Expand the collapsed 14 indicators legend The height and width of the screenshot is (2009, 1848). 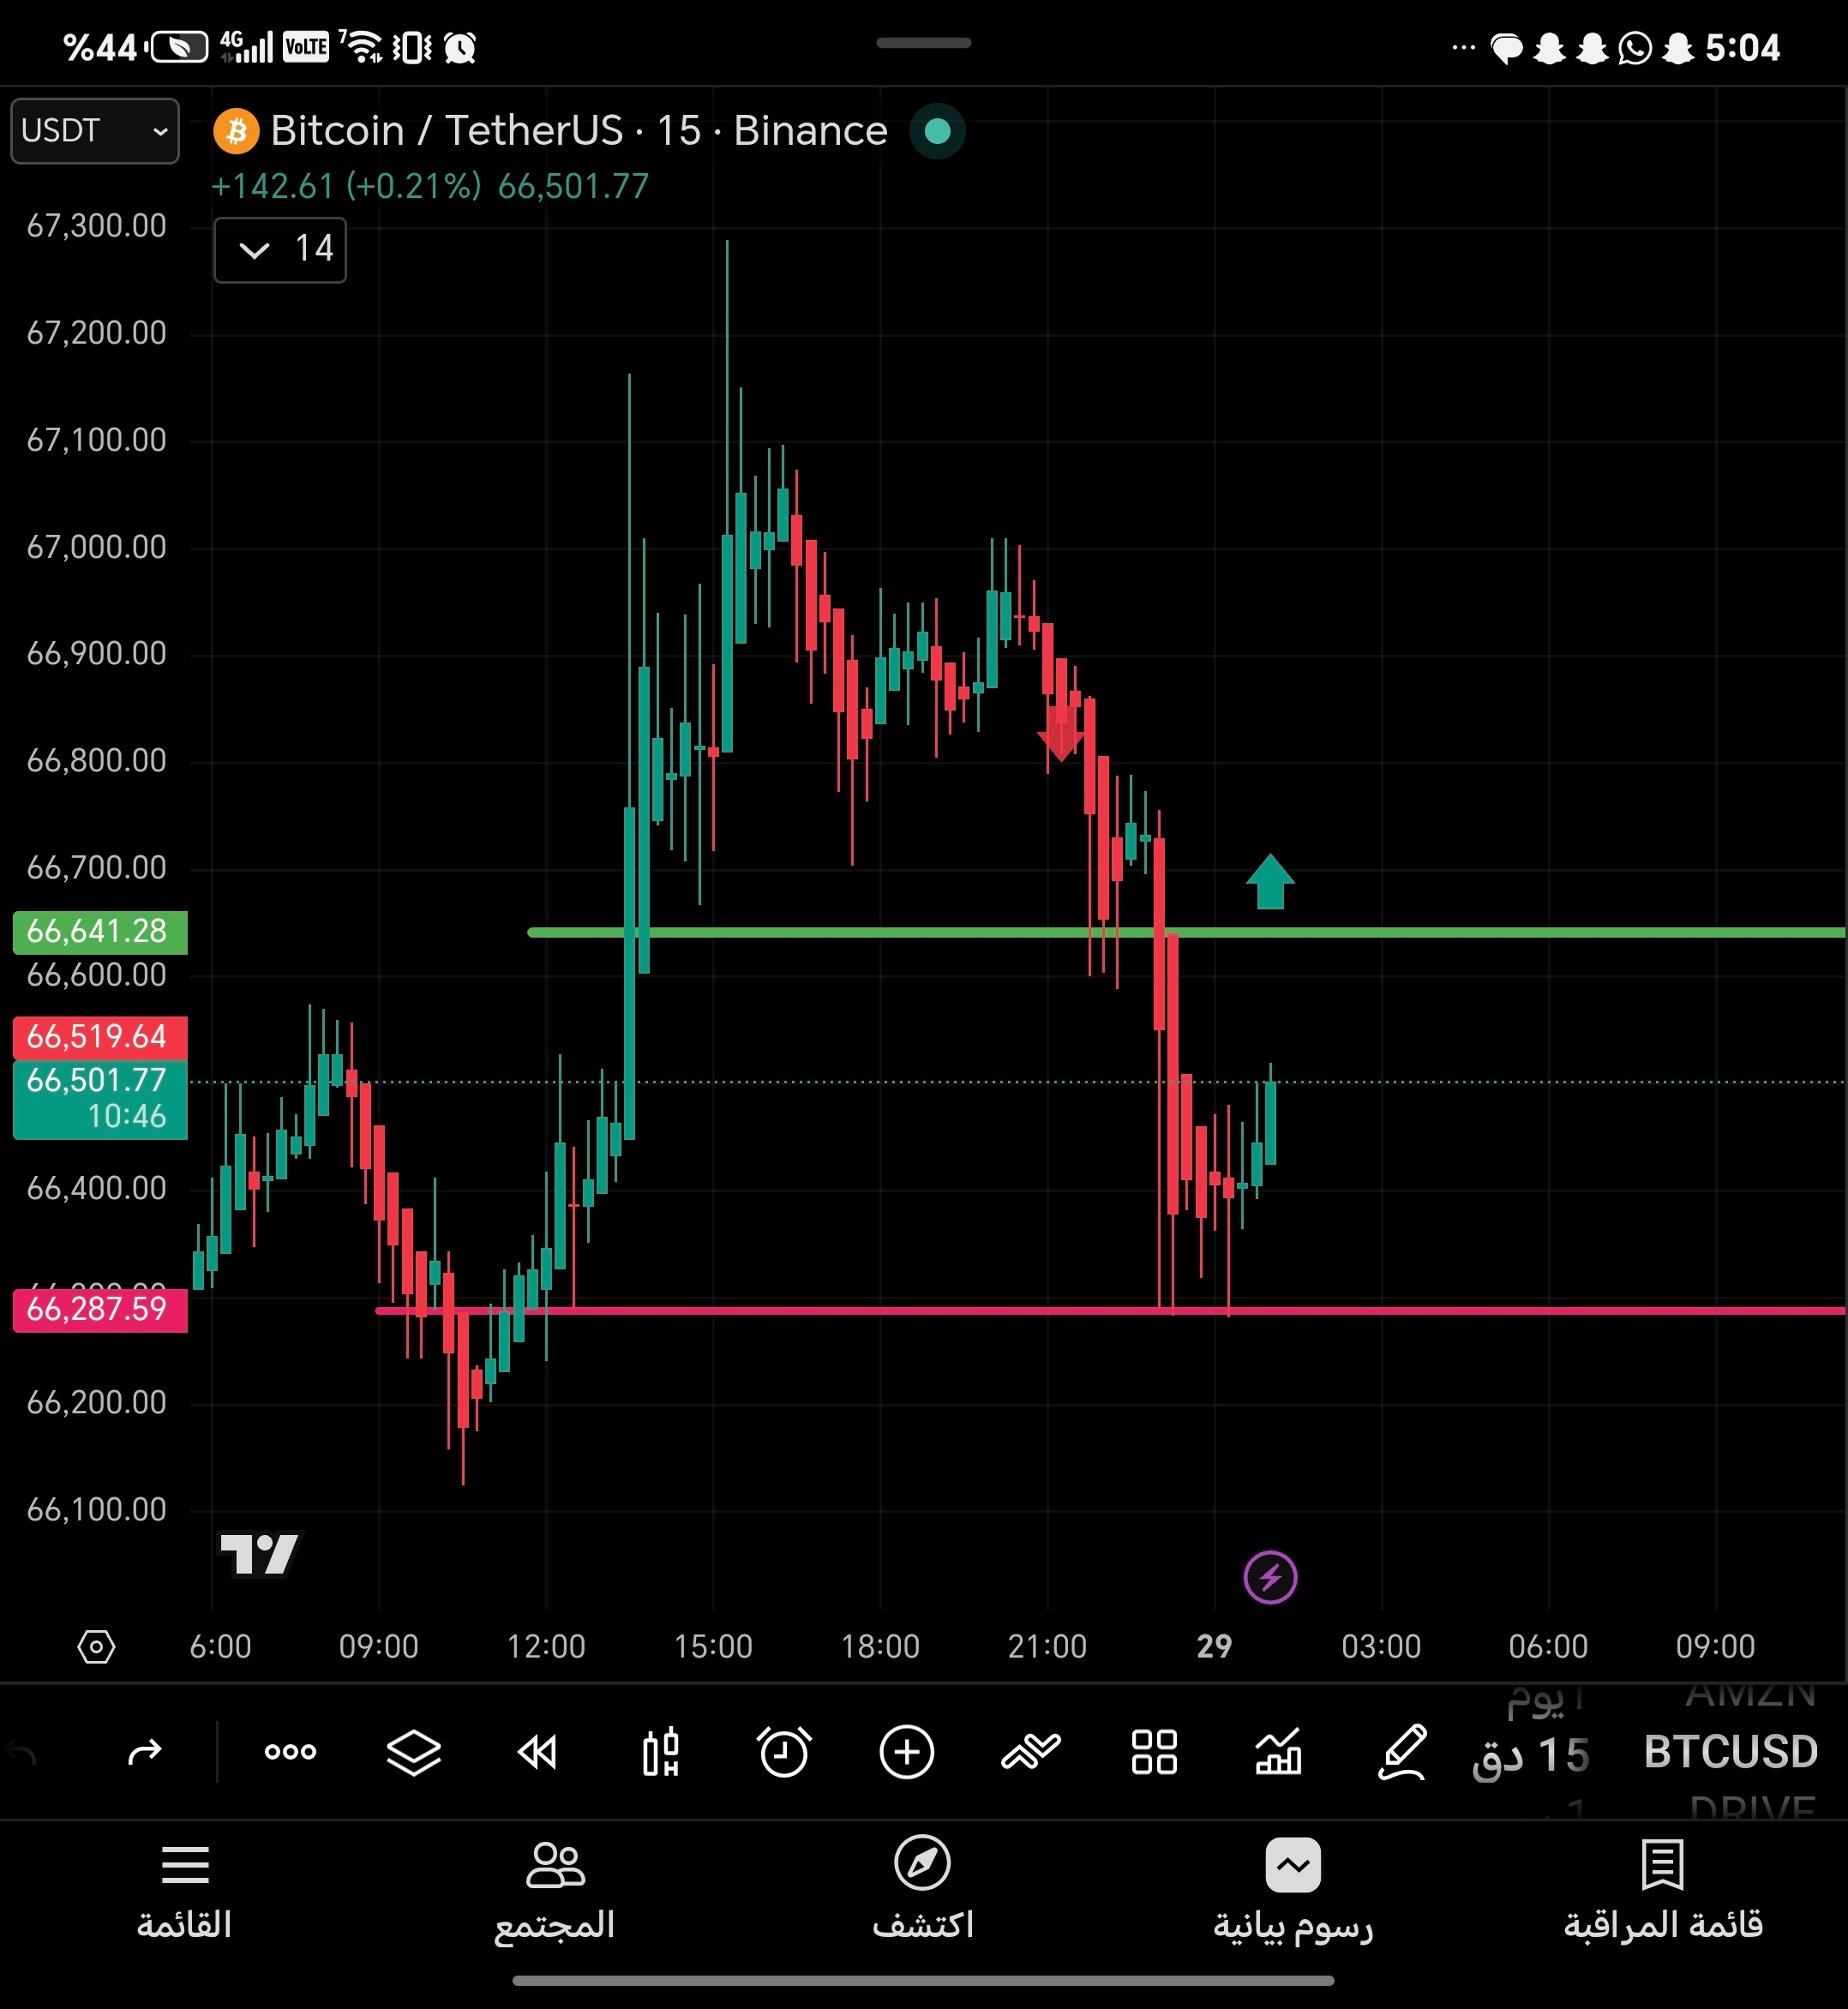[280, 250]
